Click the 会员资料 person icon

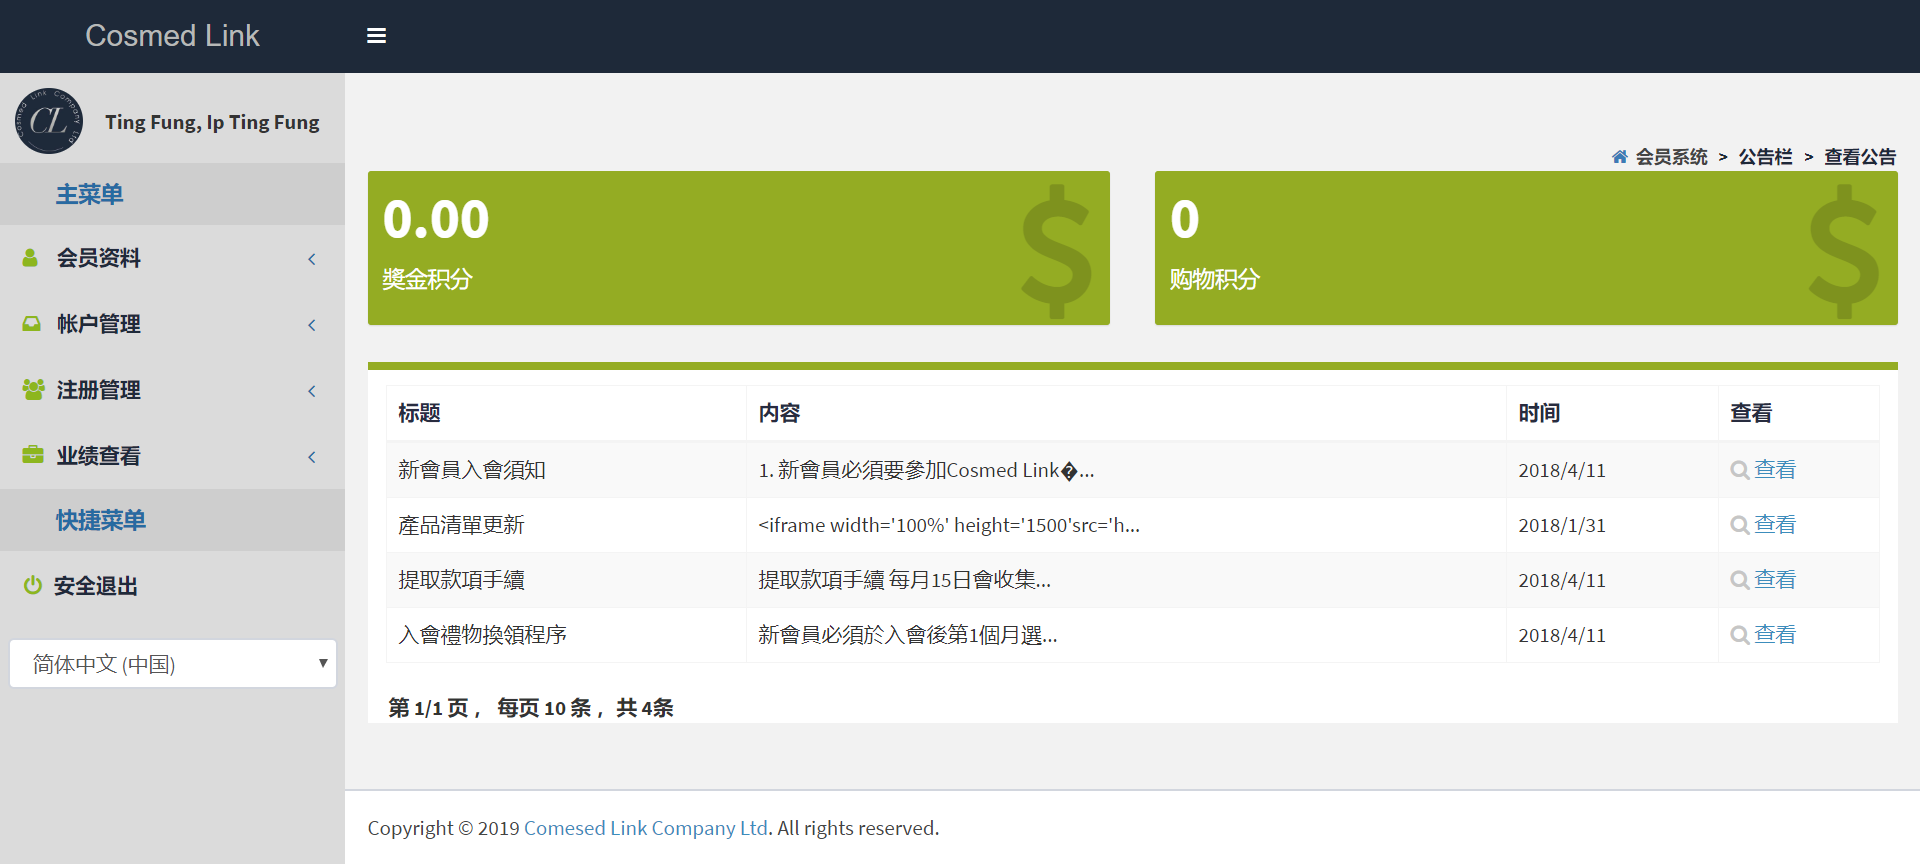[30, 258]
